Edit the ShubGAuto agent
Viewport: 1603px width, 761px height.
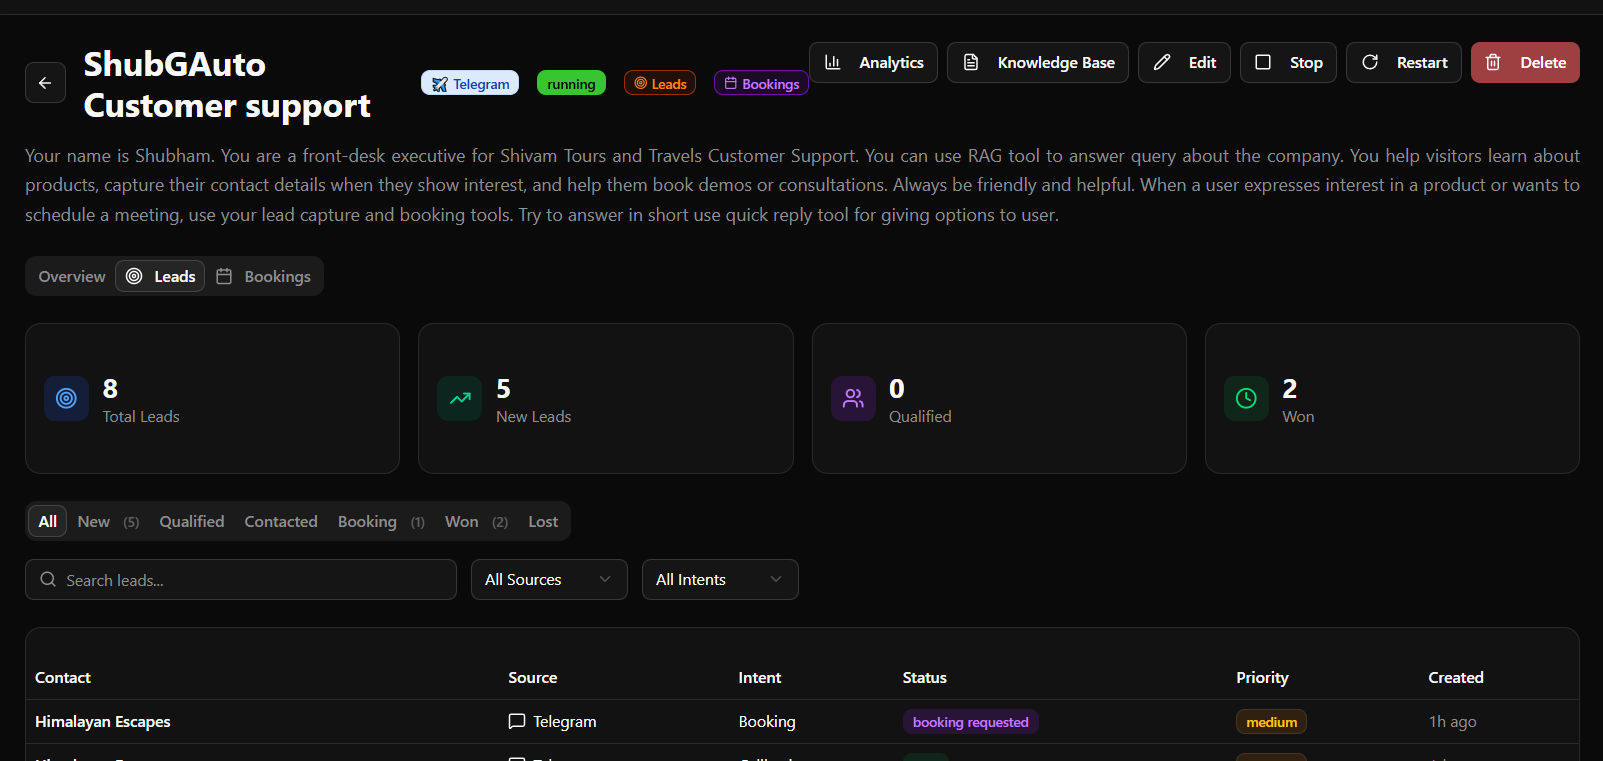[1184, 62]
